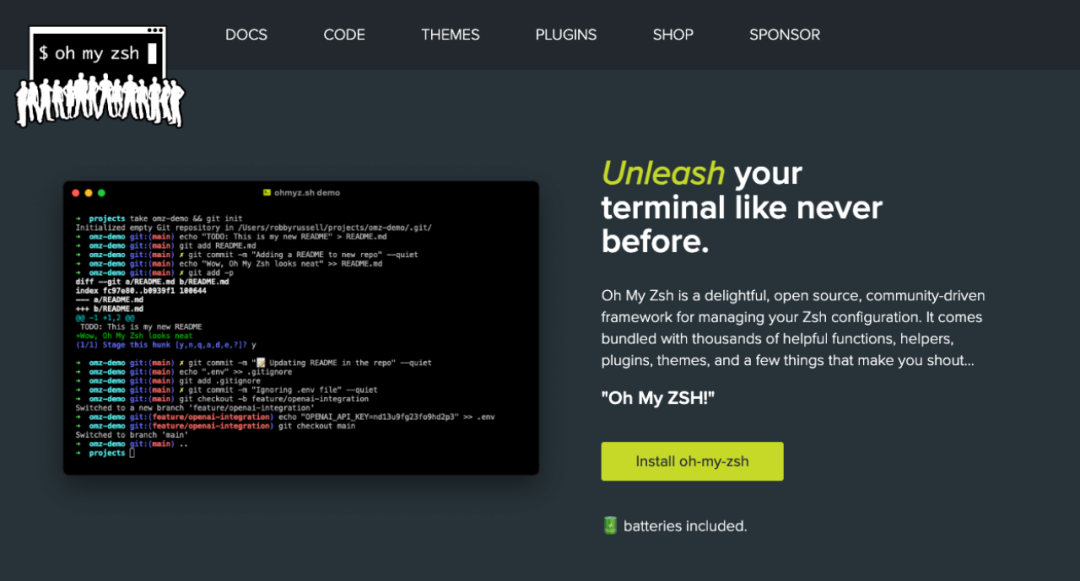Click the oh my zsh logo

100,76
